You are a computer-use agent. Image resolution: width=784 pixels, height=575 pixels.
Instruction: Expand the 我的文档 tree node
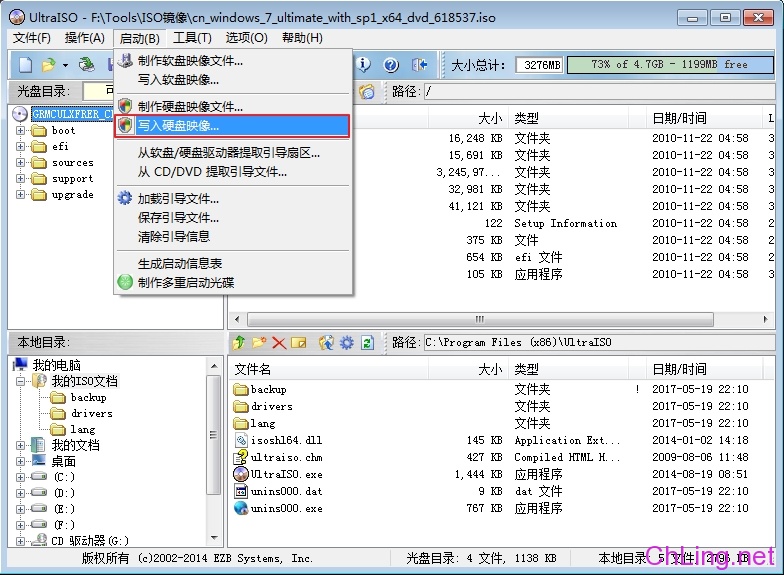(20, 445)
